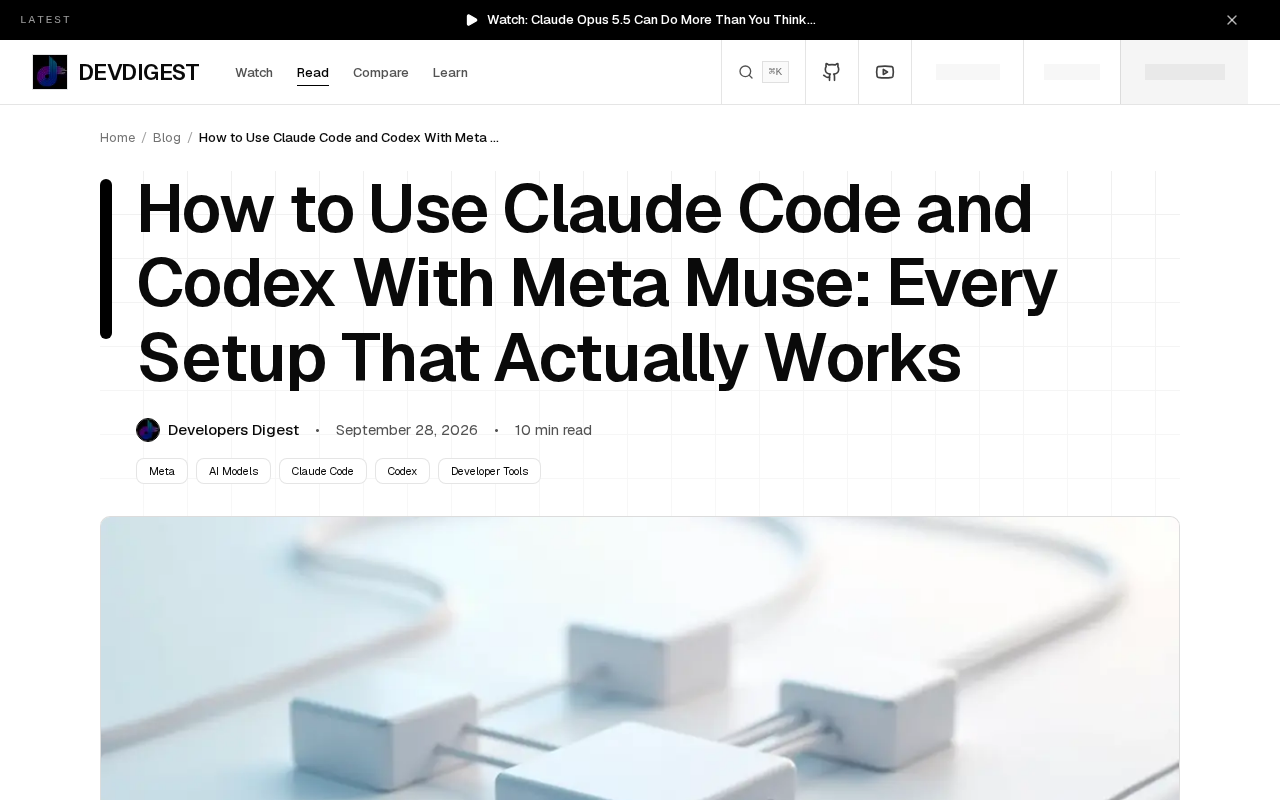Click the 'LATEST' banner label
This screenshot has height=800, width=1280.
46,20
